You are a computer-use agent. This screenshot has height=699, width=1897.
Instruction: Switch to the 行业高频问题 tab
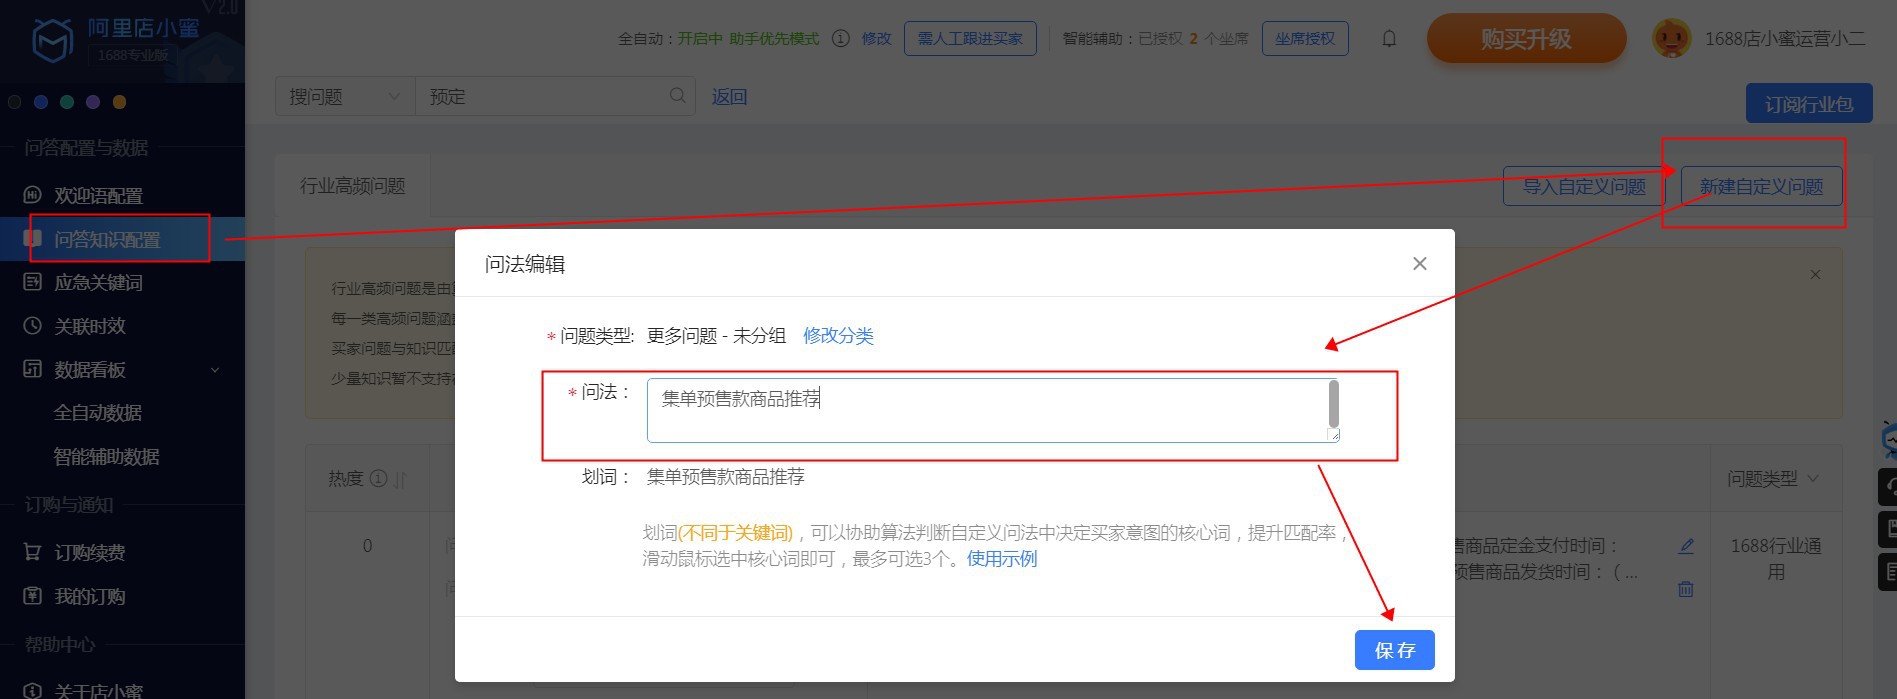click(x=353, y=186)
